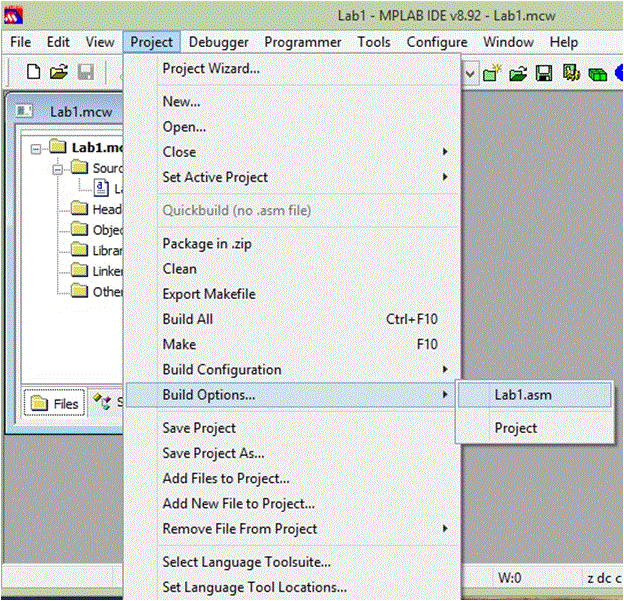Choose Set Language Tool Locations... entry
The image size is (624, 601).
coord(293,587)
